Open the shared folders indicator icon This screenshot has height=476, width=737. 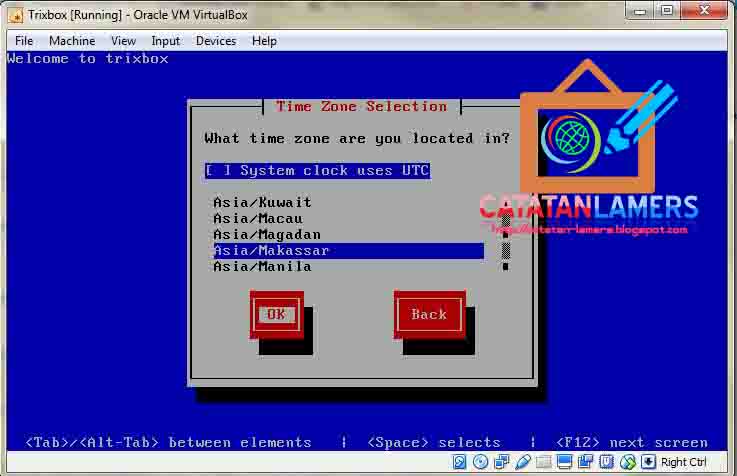click(x=544, y=462)
